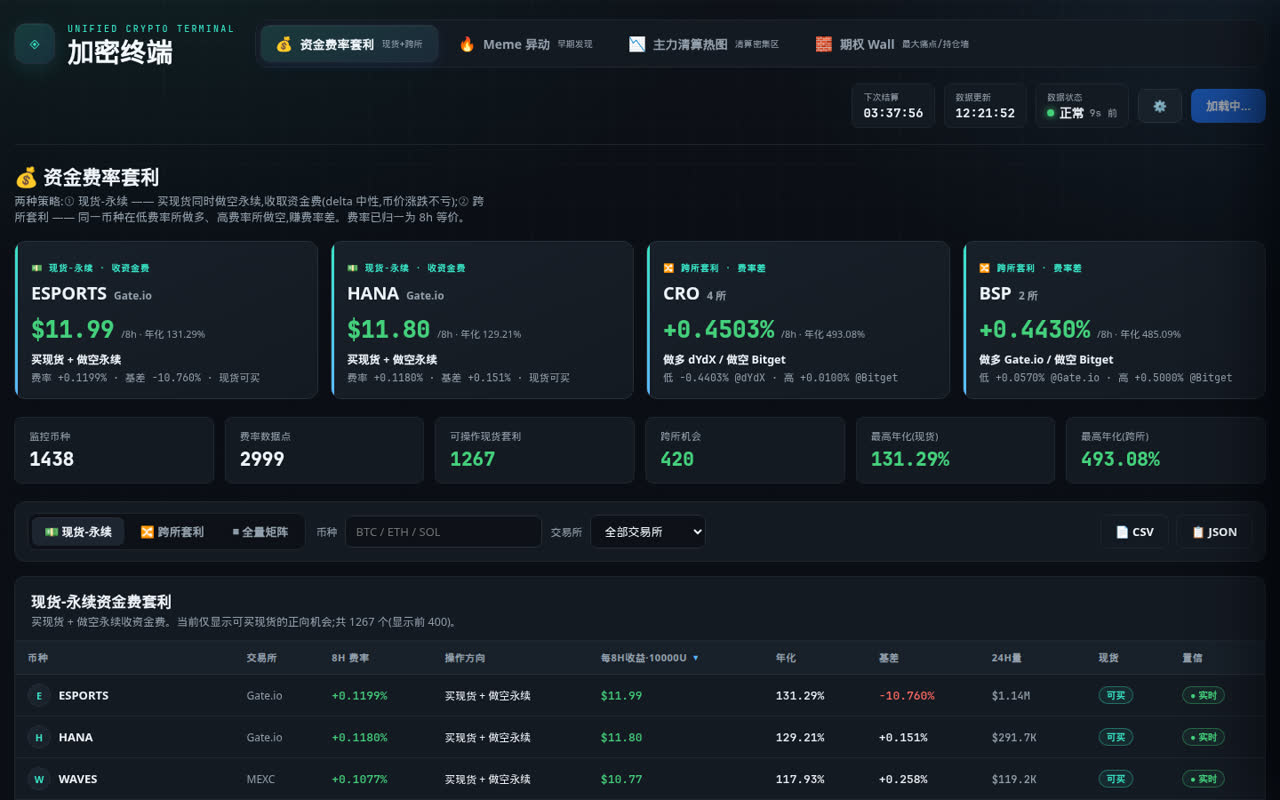Image resolution: width=1280 pixels, height=800 pixels.
Task: Sort by the 每8H收益·10000U column
Action: (650, 658)
